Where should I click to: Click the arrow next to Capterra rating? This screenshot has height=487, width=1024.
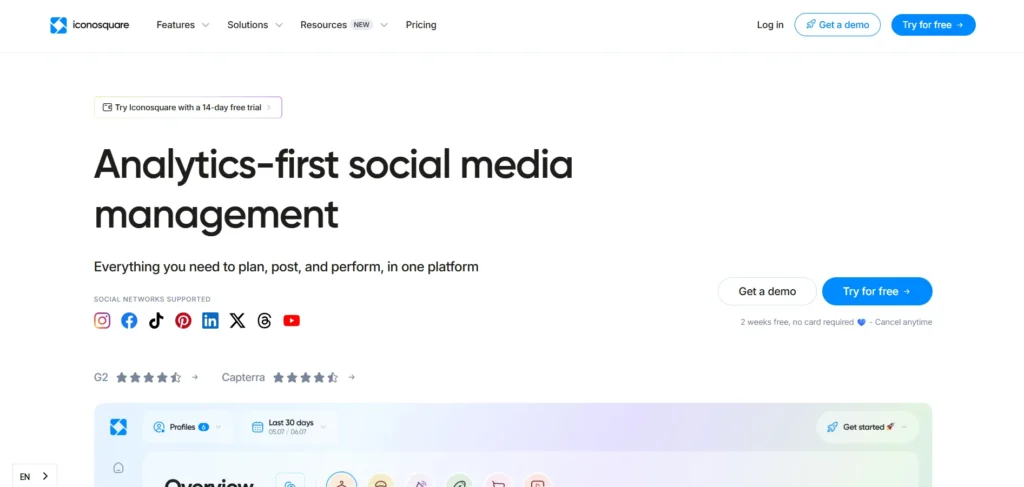(351, 377)
